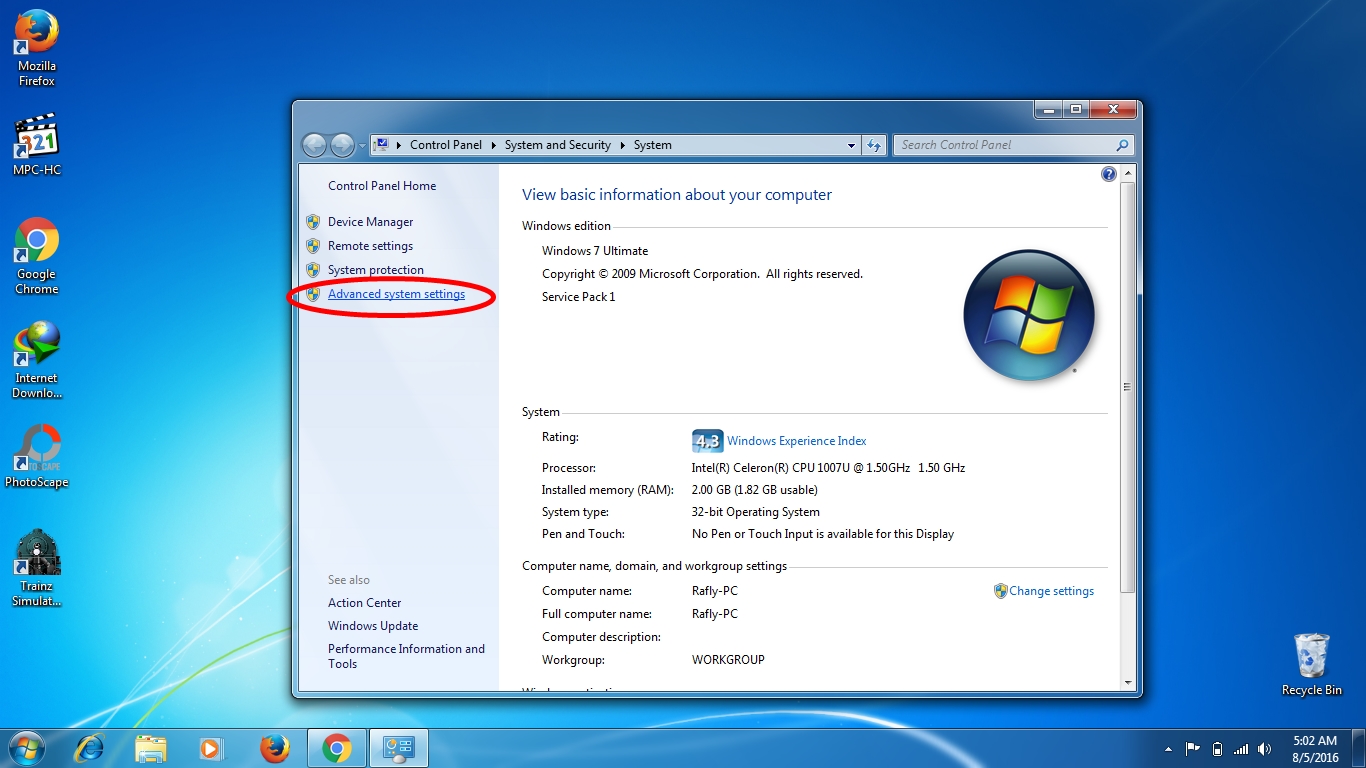Screen dimensions: 1366x768
Task: Click the 32-bit Operating System value
Action: pyautogui.click(x=756, y=512)
